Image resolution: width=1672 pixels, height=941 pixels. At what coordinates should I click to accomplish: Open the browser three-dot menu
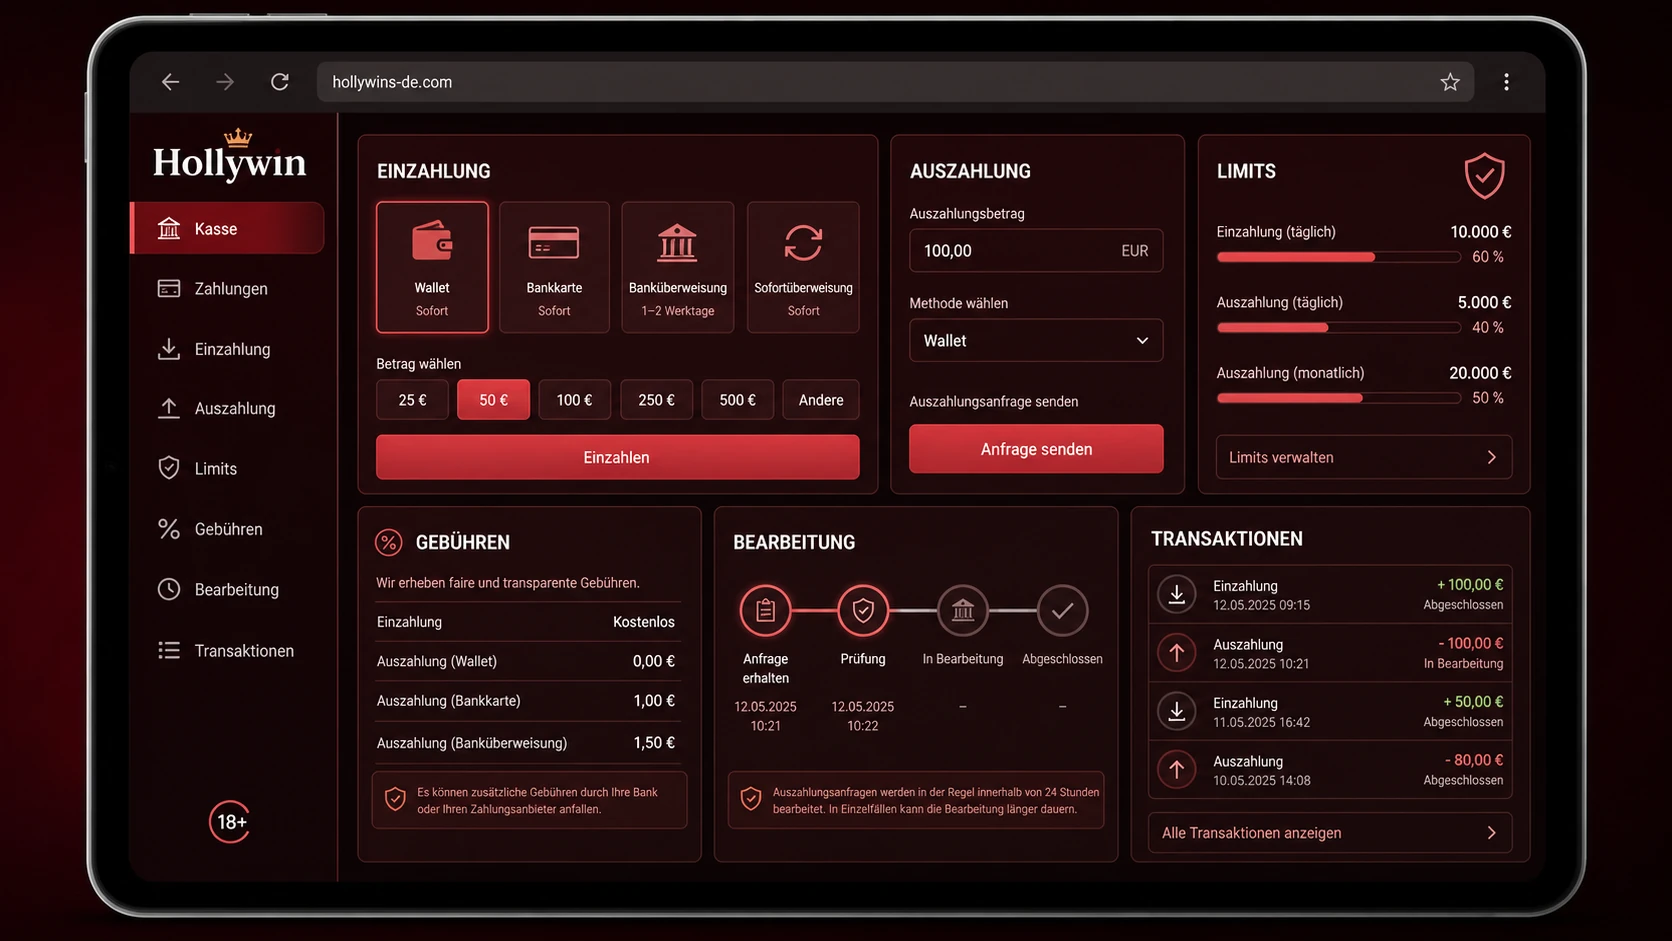pos(1506,82)
